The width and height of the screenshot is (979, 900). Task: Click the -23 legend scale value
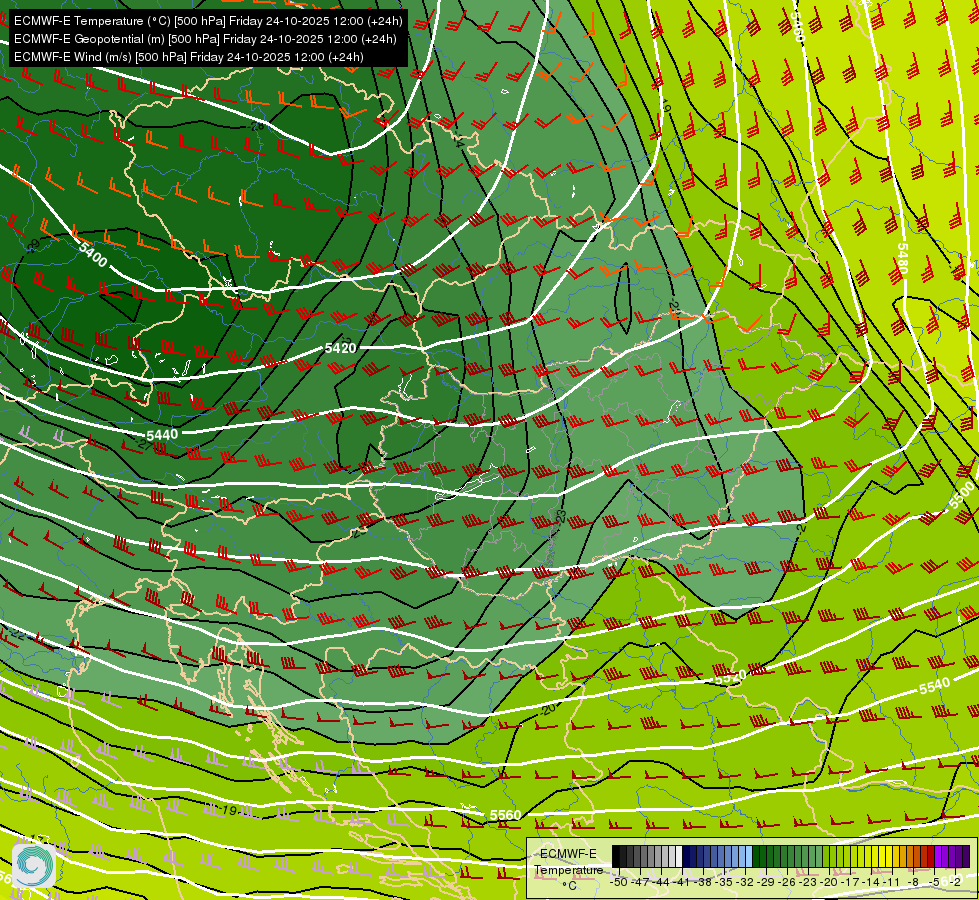[x=807, y=883]
